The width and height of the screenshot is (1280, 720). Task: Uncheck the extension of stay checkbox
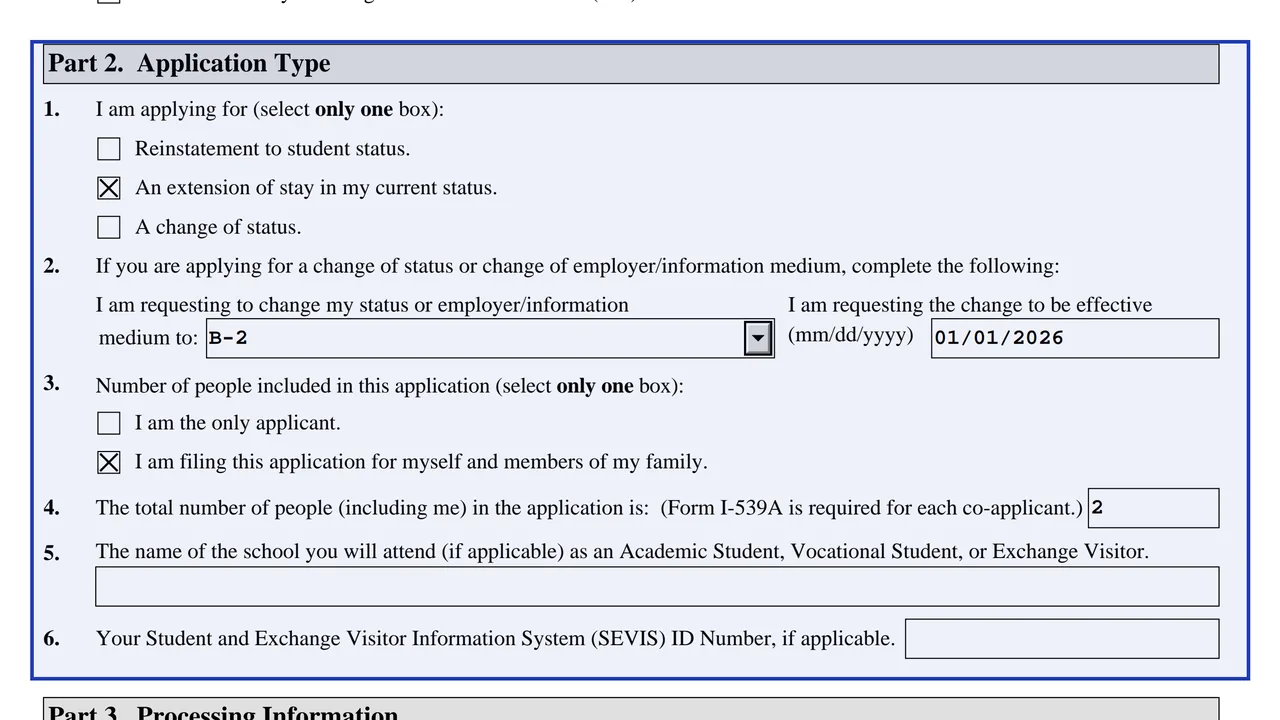point(109,188)
